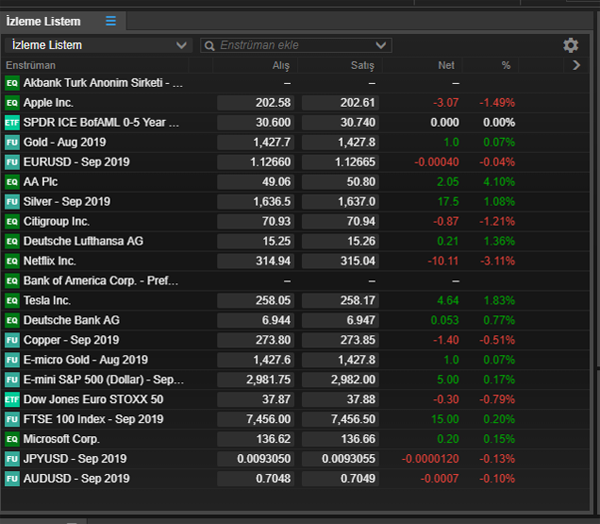Sort by the % column header
The image size is (600, 524).
[x=506, y=65]
